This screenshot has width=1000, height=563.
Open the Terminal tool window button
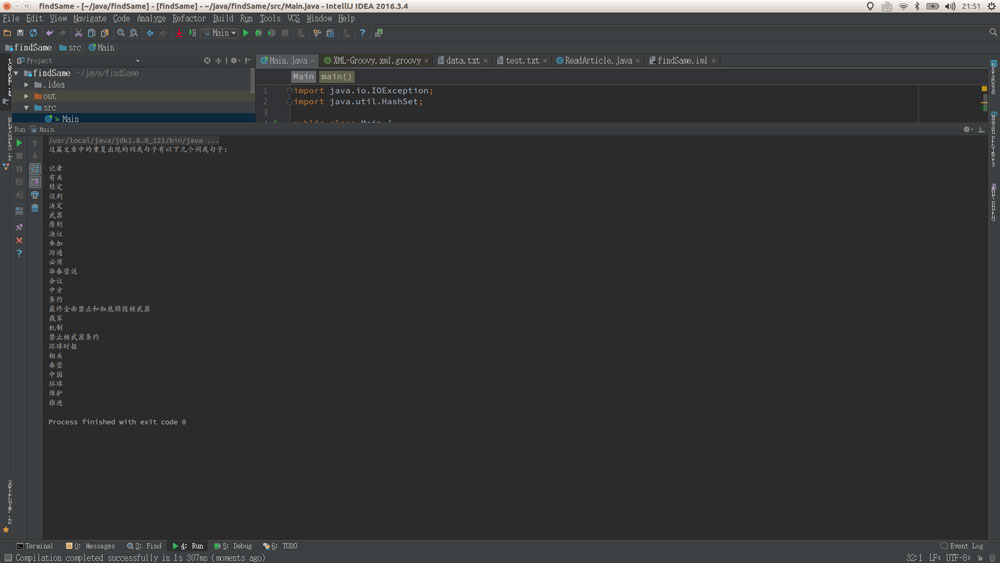[34, 546]
